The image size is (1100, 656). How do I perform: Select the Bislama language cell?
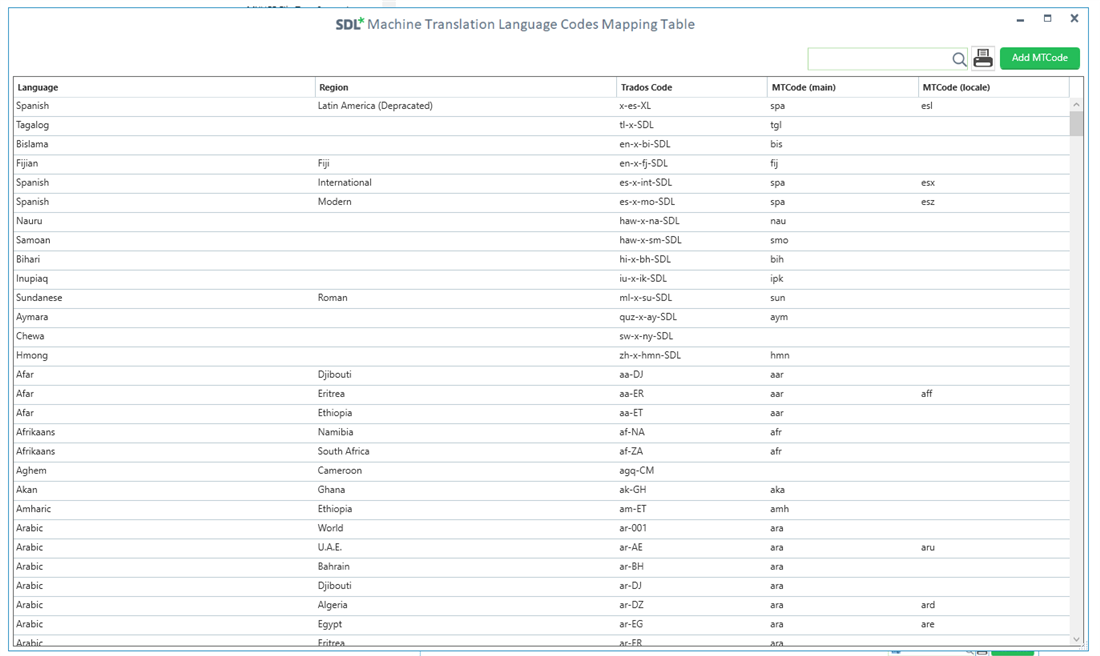coord(32,144)
